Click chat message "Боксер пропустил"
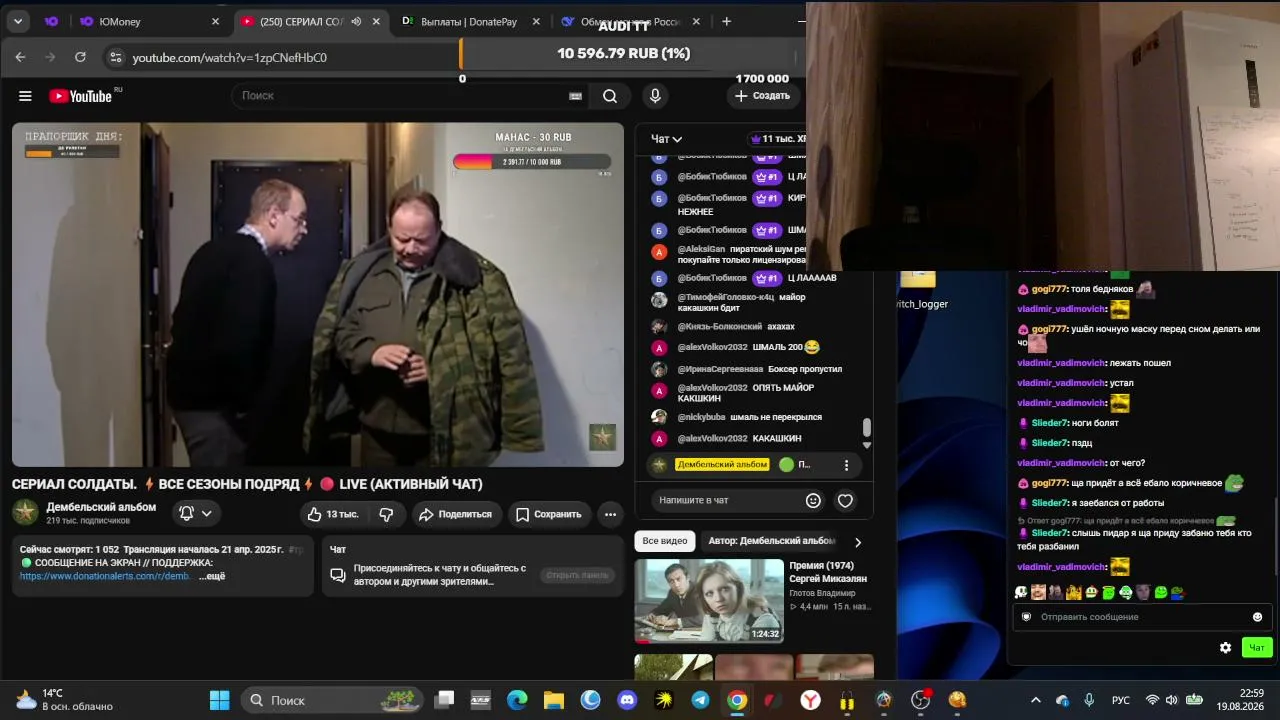1280x720 pixels. (805, 369)
